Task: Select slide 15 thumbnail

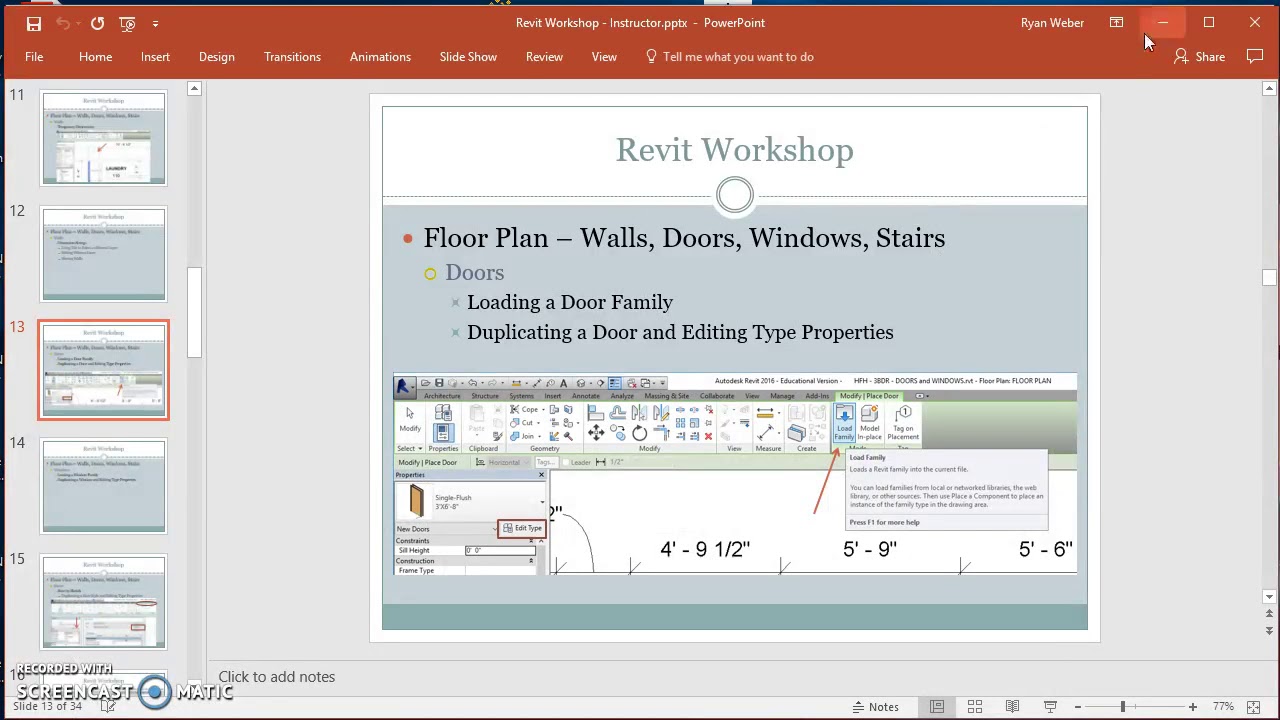Action: [x=104, y=602]
